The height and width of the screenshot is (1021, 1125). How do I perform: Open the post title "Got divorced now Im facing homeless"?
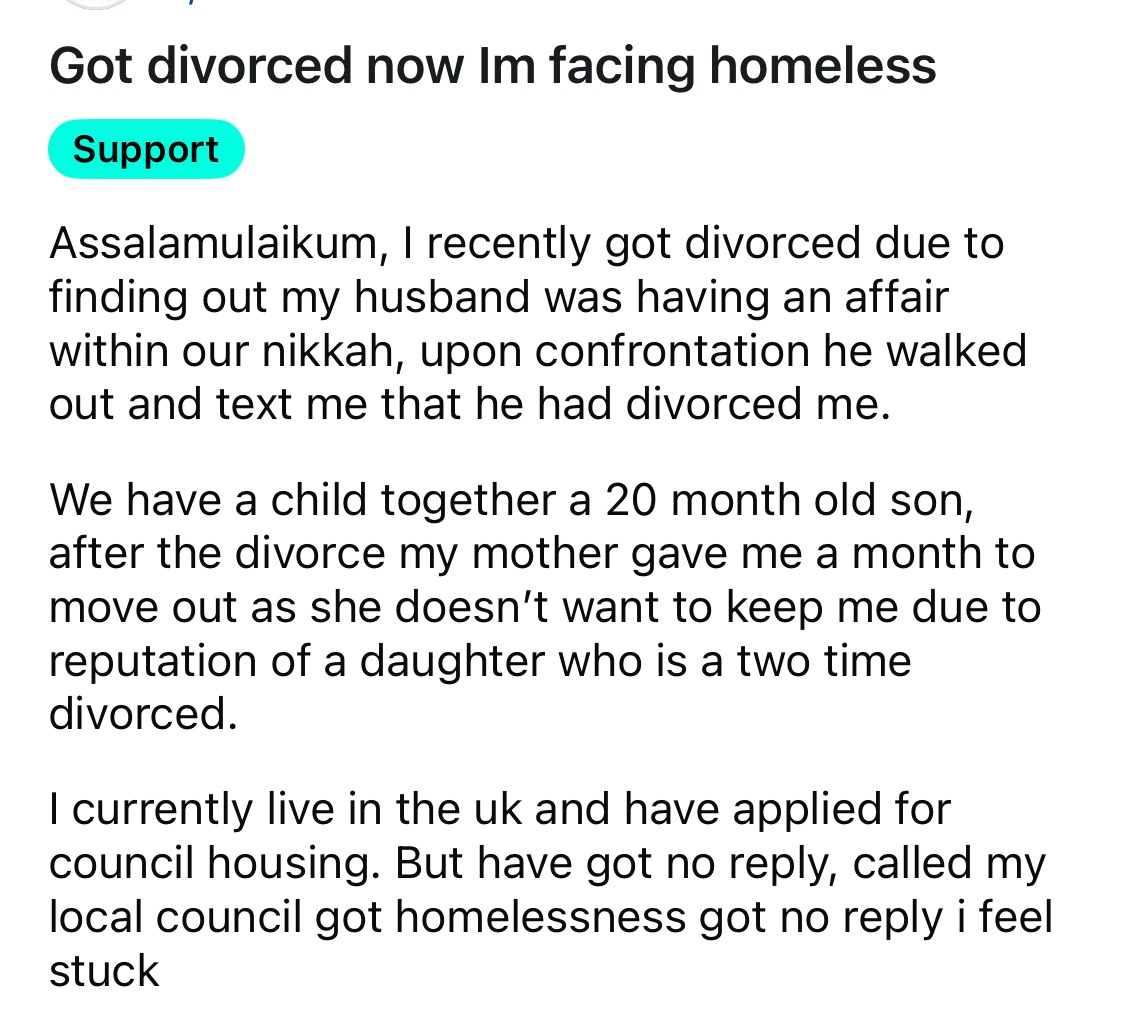coord(492,66)
